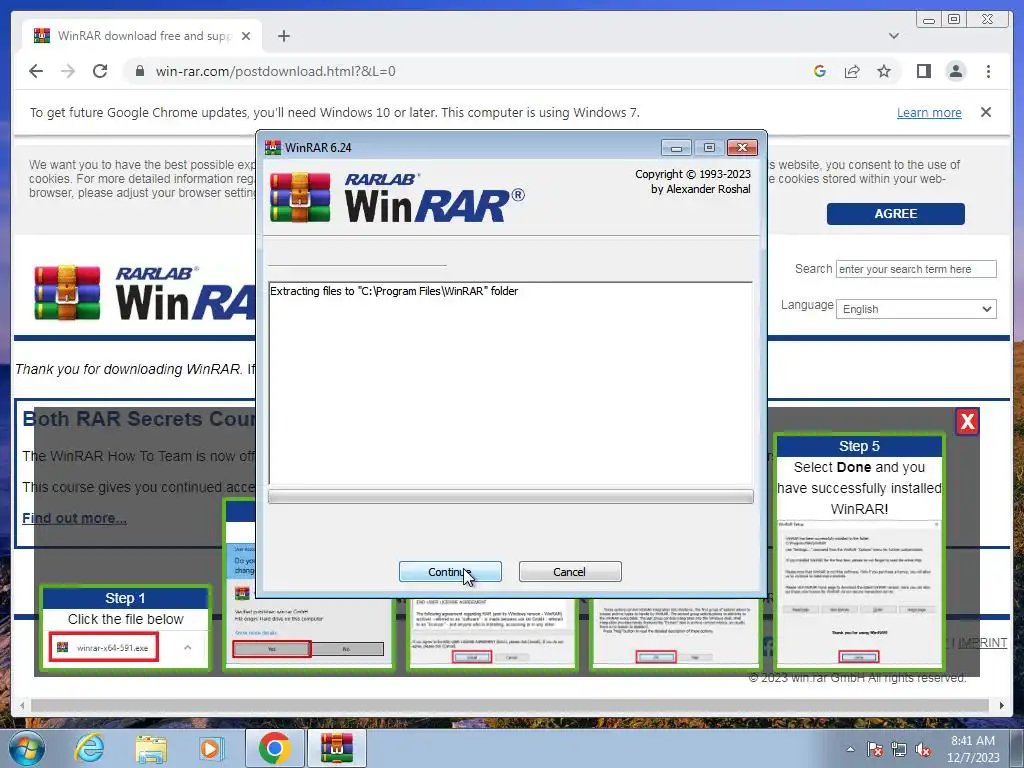Screen dimensions: 1024x768
Task: Click left arrow of horizontal scrollbar
Action: coord(23,705)
